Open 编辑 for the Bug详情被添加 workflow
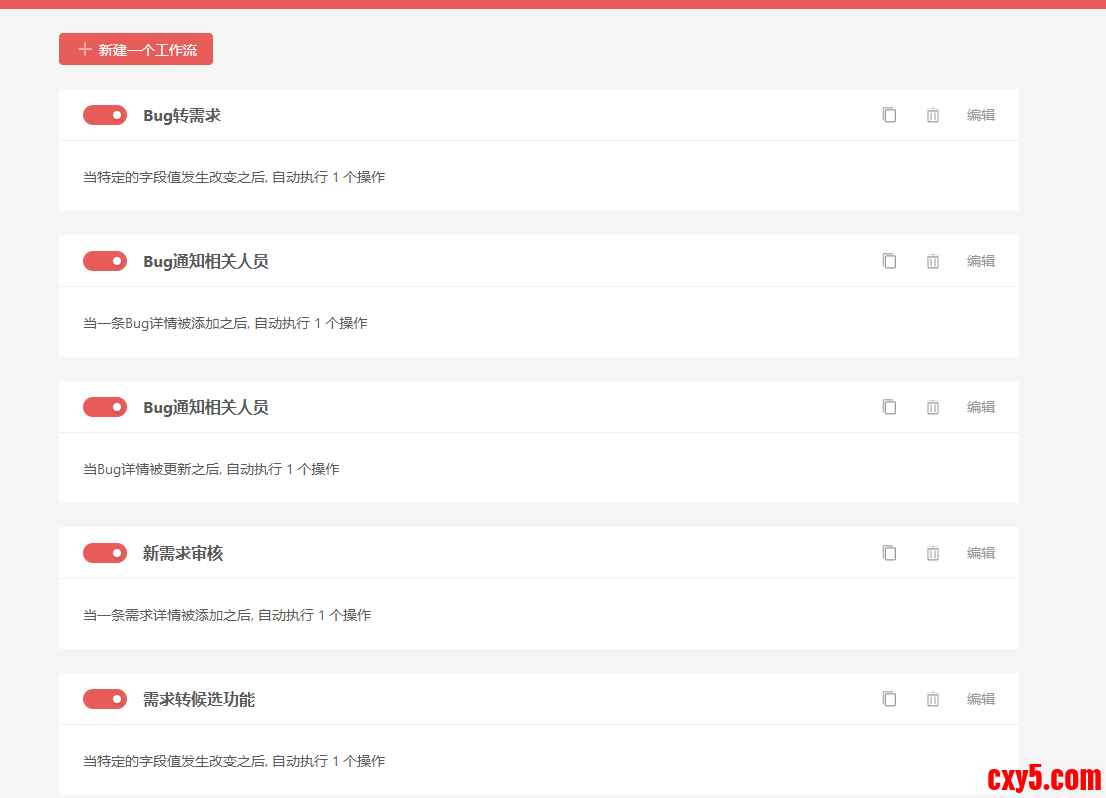 tap(980, 261)
